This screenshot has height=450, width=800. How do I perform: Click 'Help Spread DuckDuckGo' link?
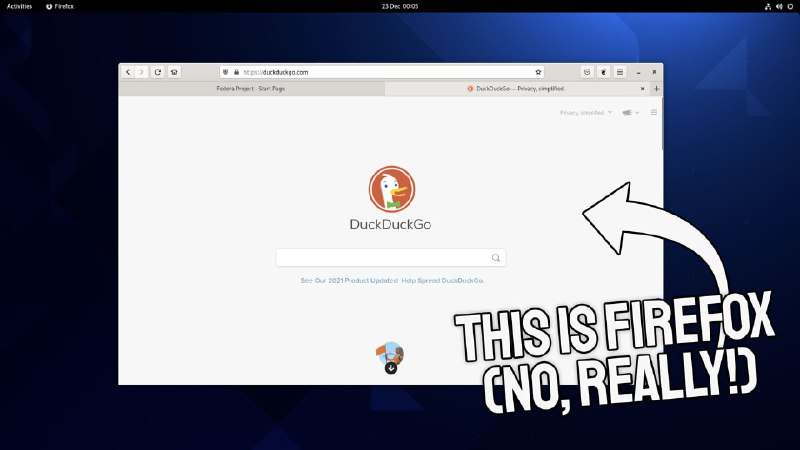coord(443,281)
